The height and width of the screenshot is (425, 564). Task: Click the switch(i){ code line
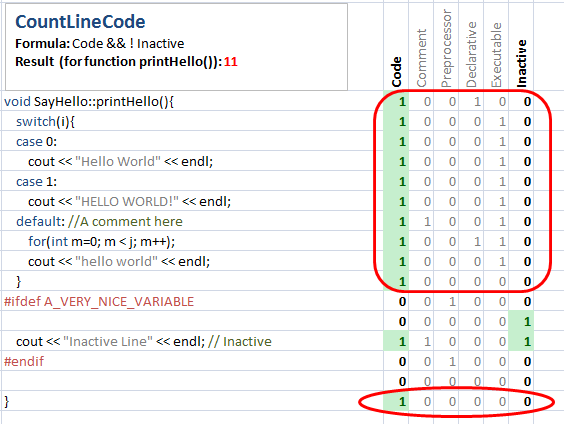[45, 122]
